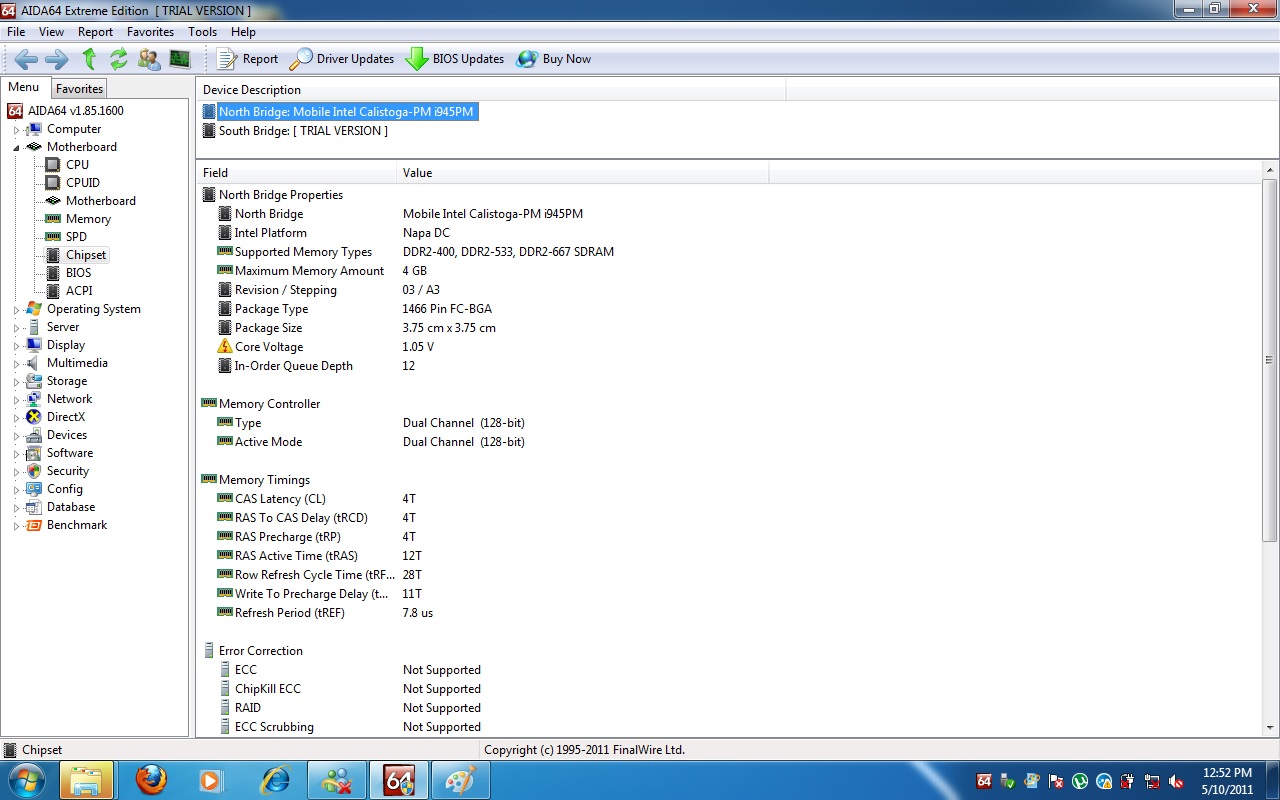This screenshot has width=1280, height=800.
Task: Click the vertical scrollbar thumb in details pane
Action: (x=1270, y=361)
